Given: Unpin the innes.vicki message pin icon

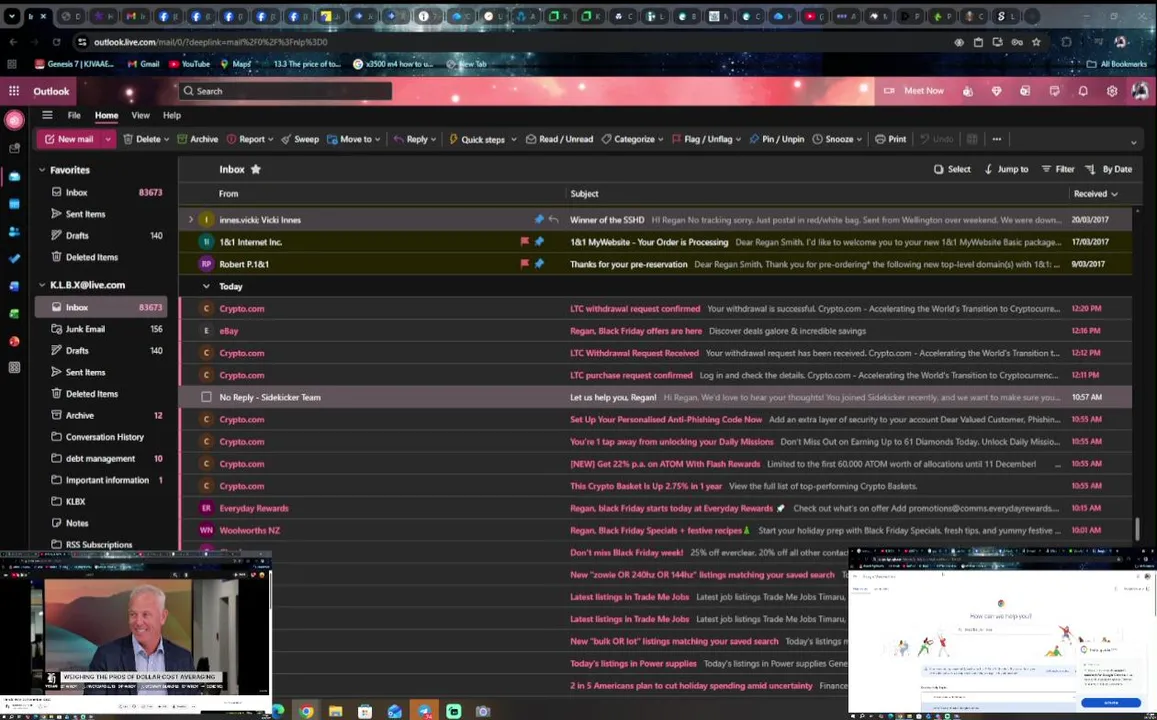Looking at the screenshot, I should pyautogui.click(x=539, y=219).
